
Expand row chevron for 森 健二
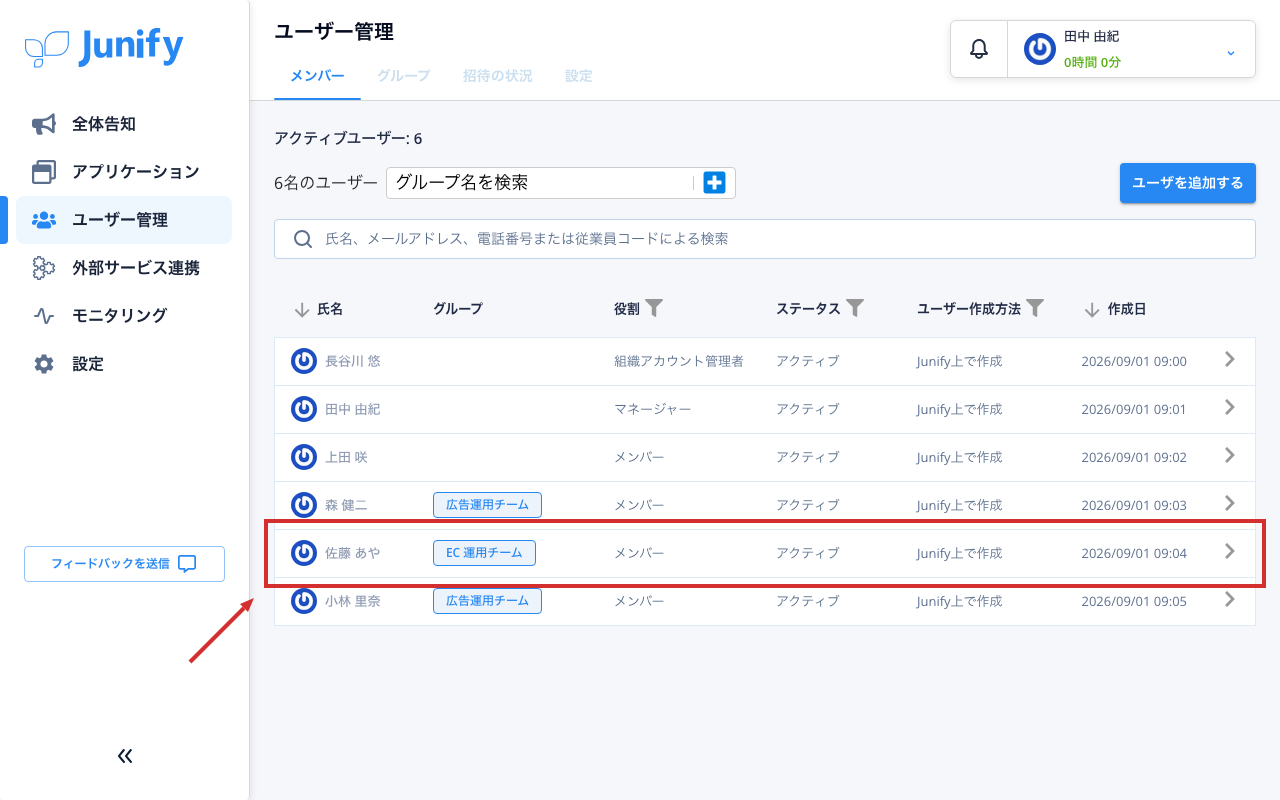[1230, 503]
